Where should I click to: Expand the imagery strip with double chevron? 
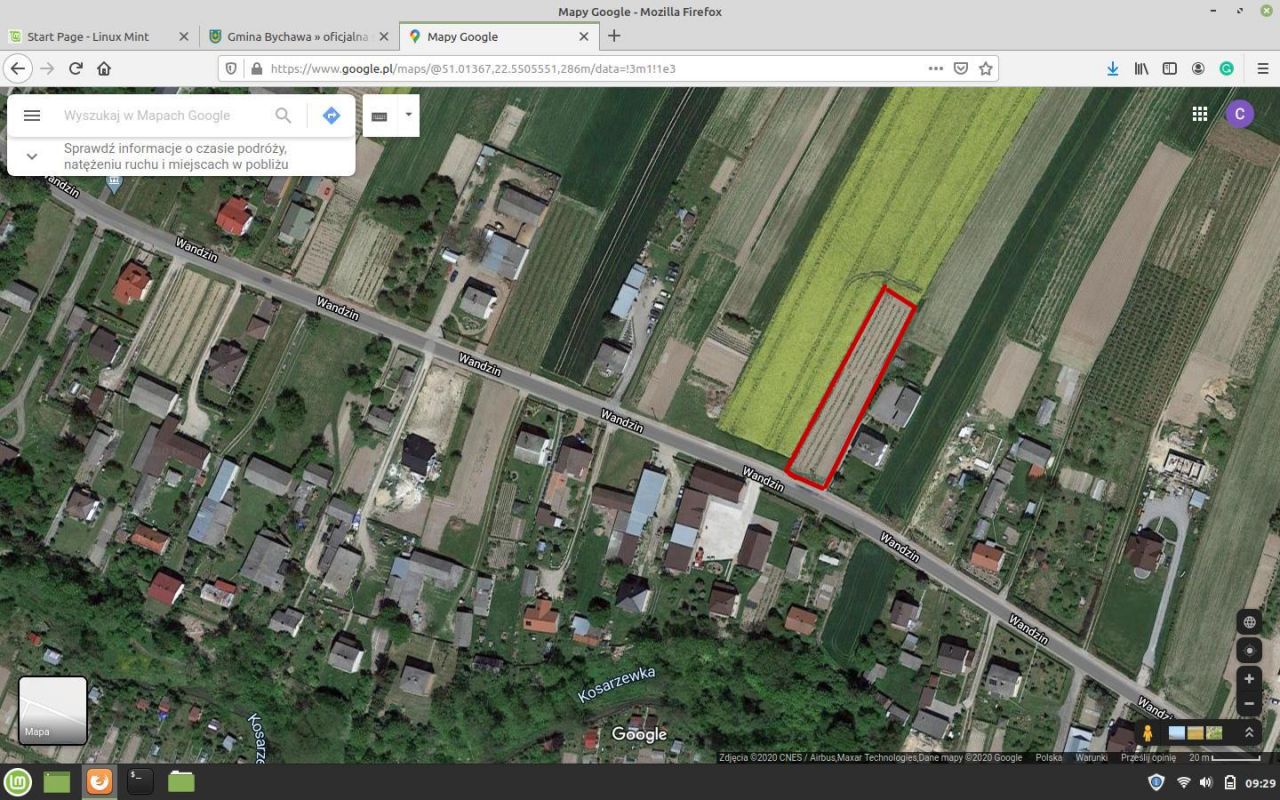[1249, 733]
